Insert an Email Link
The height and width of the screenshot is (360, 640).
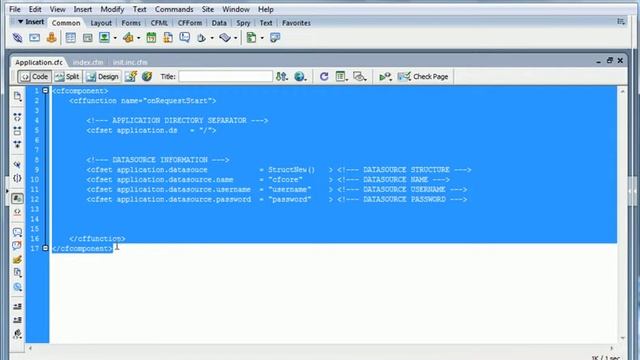pyautogui.click(x=34, y=38)
